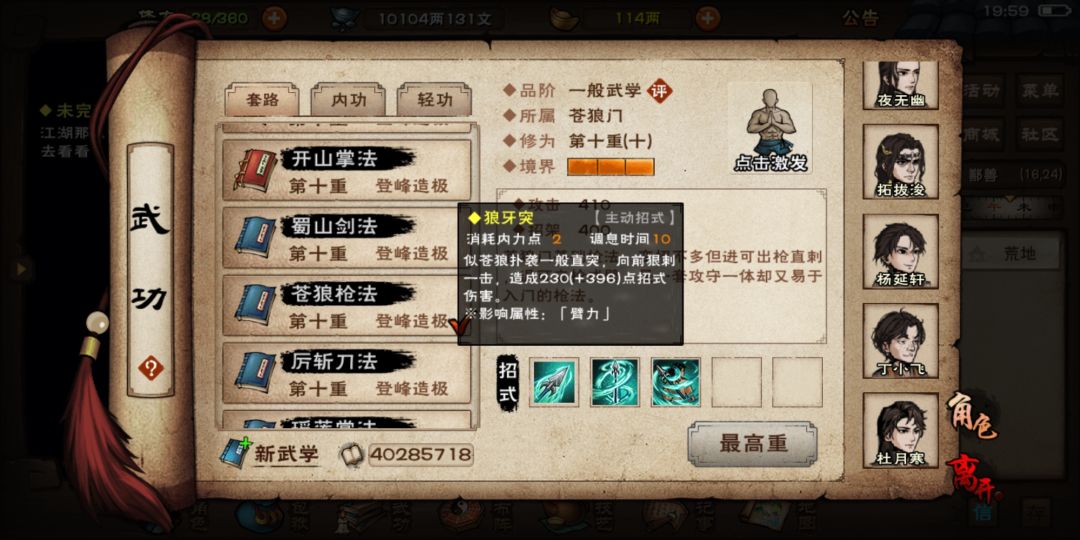The image size is (1080, 540).
Task: Select character portrait 拓拔浚
Action: (900, 162)
